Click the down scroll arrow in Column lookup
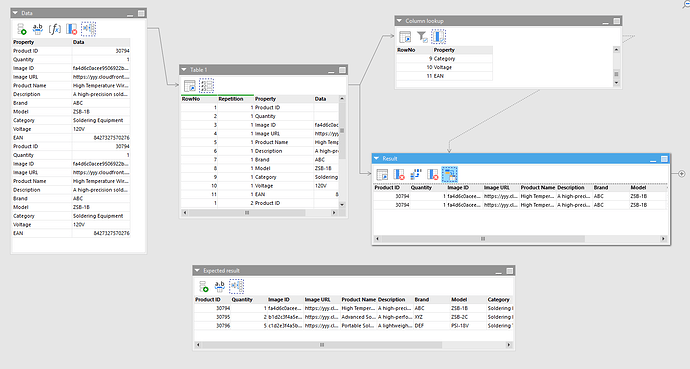Image resolution: width=690 pixels, height=369 pixels. [x=616, y=83]
